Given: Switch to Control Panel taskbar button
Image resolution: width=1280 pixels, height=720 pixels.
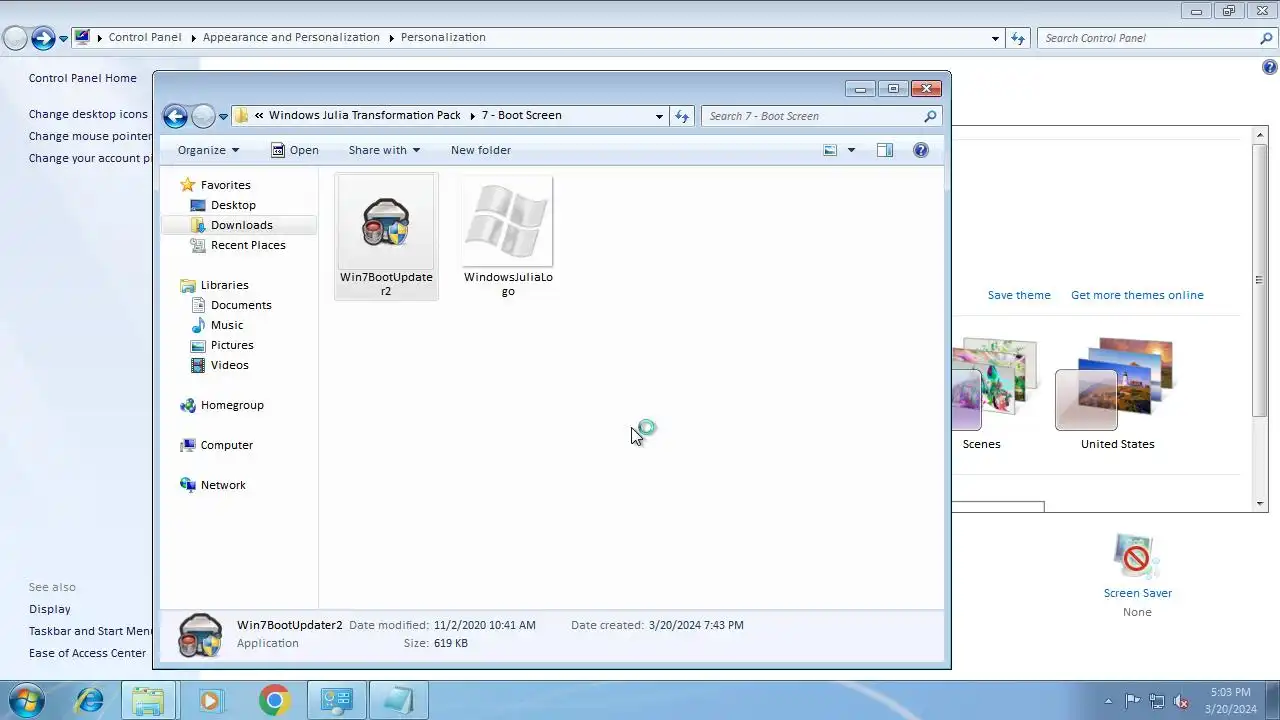Looking at the screenshot, I should click(x=336, y=701).
